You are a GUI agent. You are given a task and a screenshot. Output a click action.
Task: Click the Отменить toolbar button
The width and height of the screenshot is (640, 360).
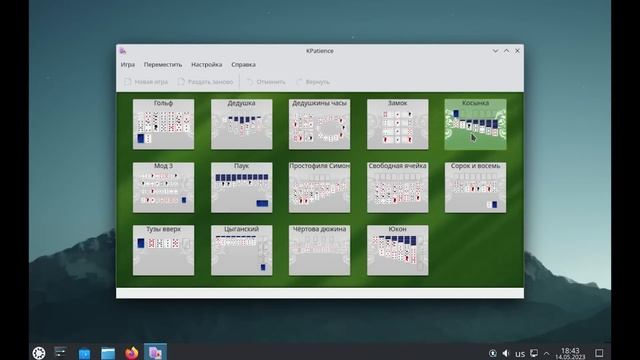[266, 82]
